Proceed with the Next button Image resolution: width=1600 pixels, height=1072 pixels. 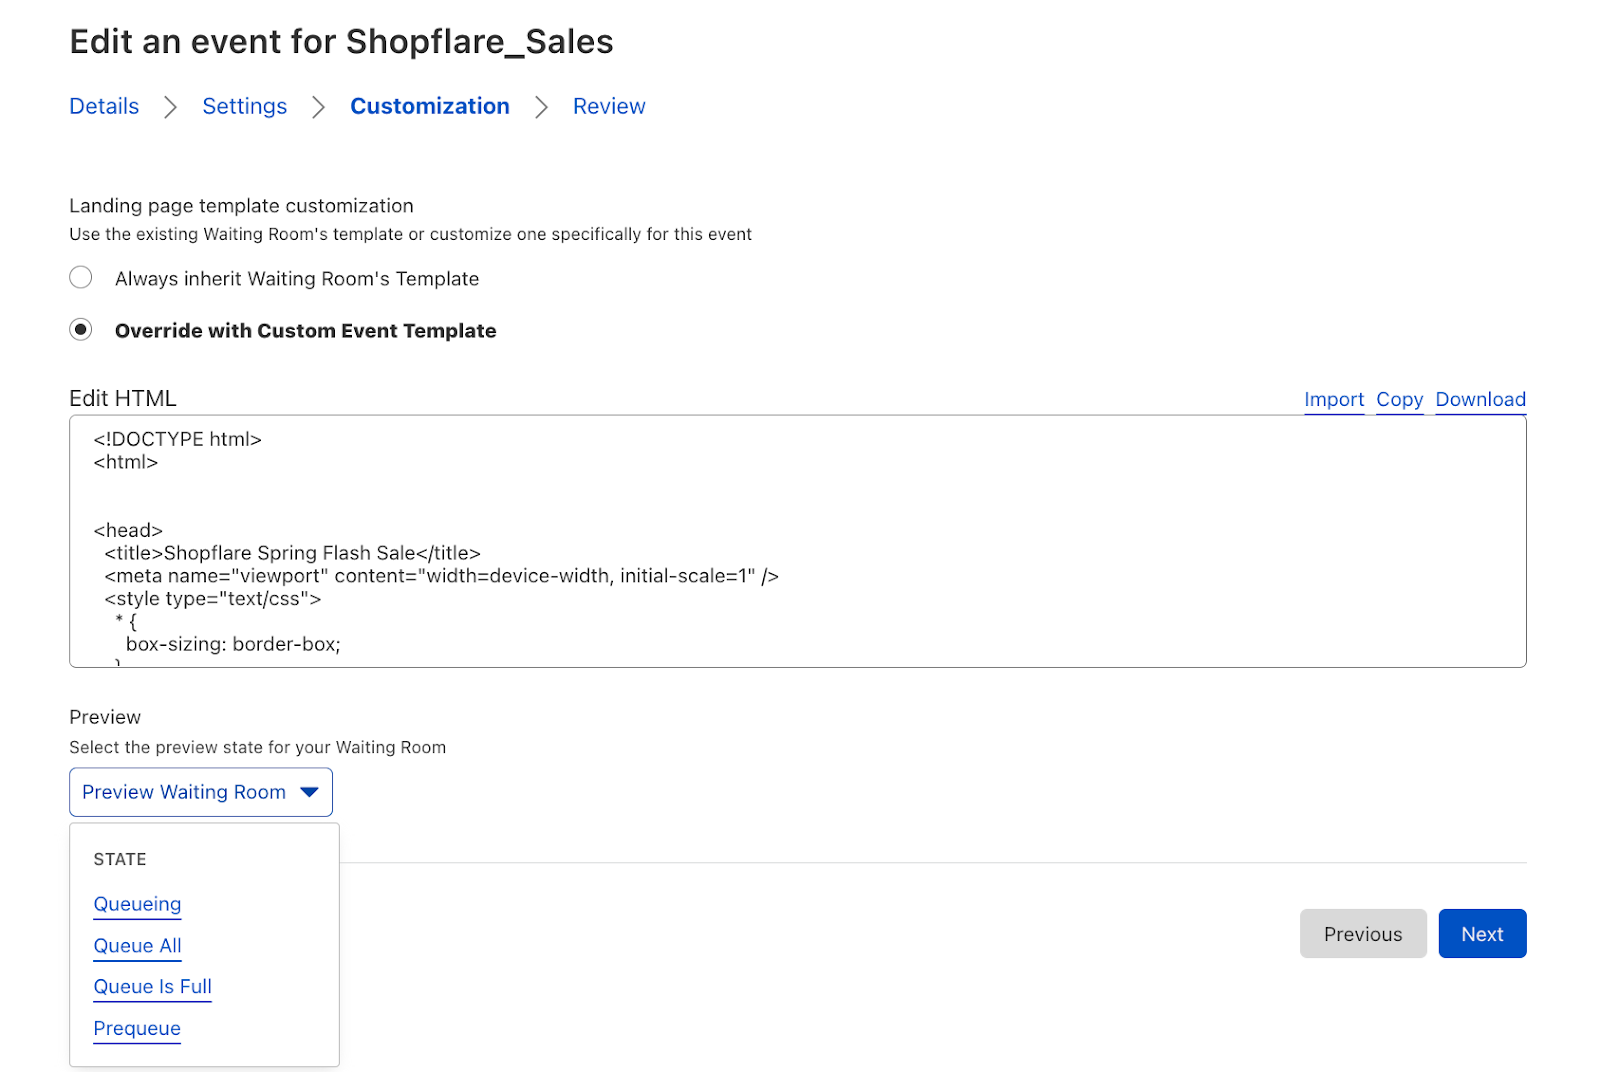[x=1482, y=934]
